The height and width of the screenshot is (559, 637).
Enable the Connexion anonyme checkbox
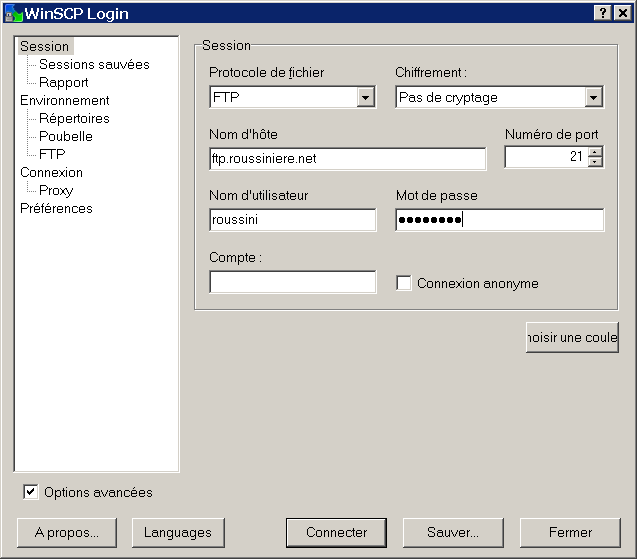(x=404, y=283)
